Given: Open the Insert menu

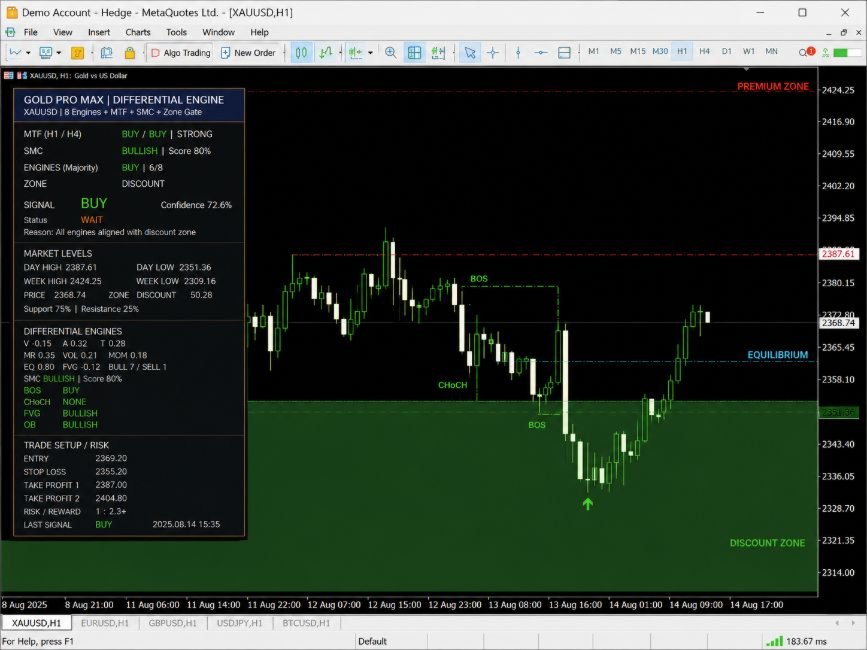Looking at the screenshot, I should tap(99, 32).
